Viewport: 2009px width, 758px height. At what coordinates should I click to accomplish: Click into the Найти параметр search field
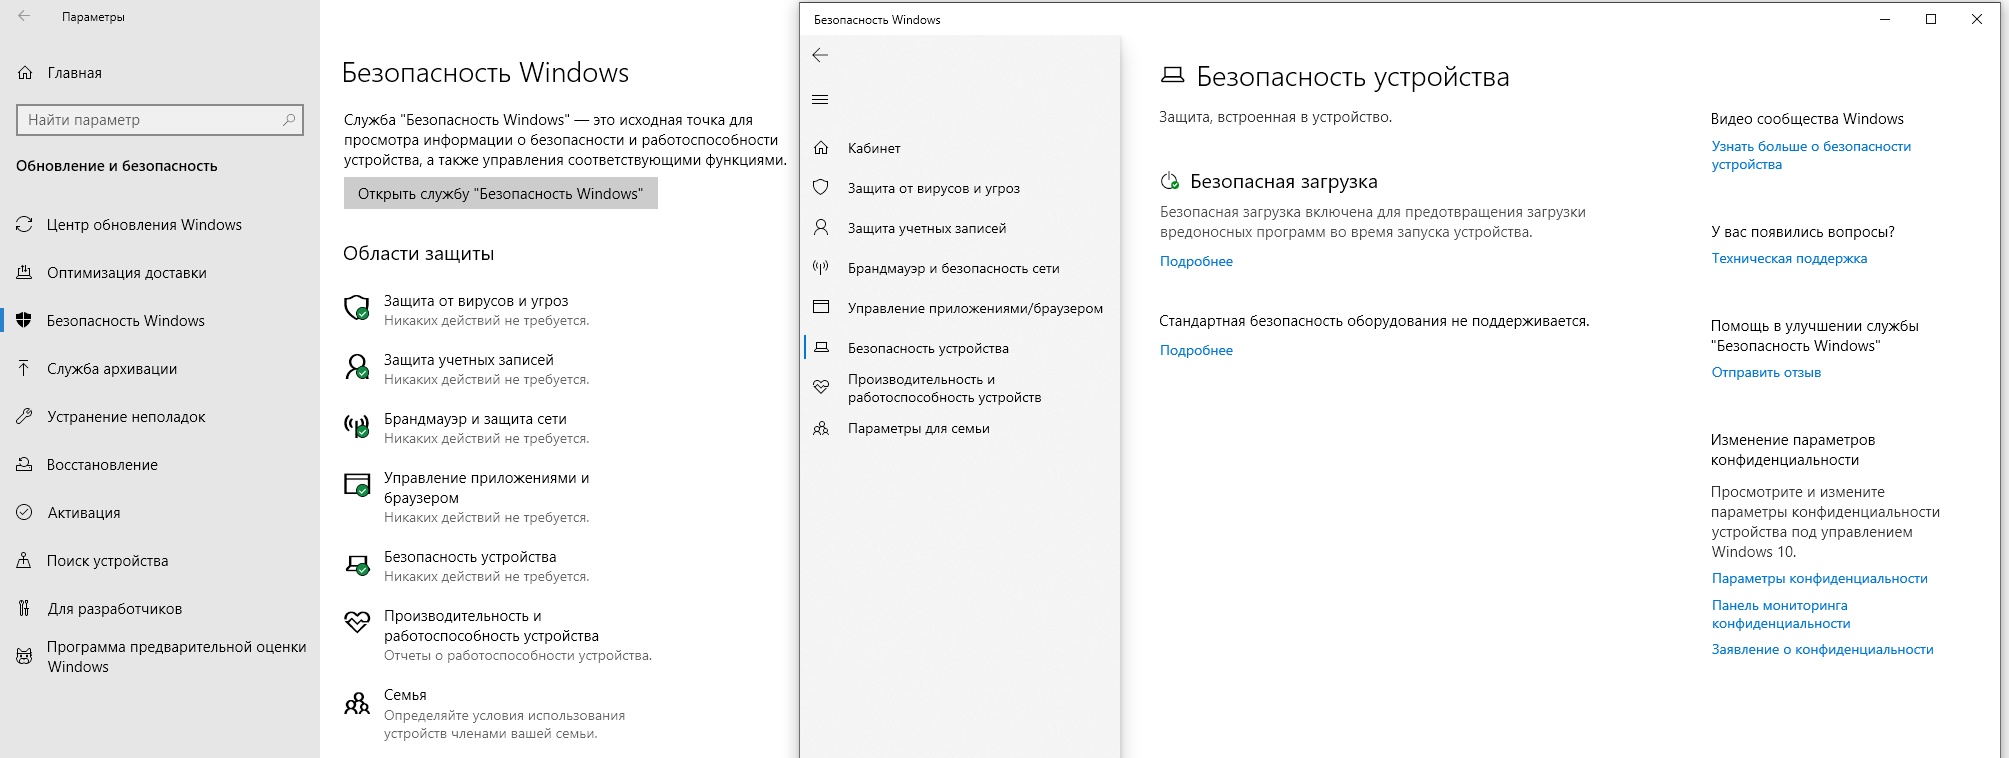point(160,120)
